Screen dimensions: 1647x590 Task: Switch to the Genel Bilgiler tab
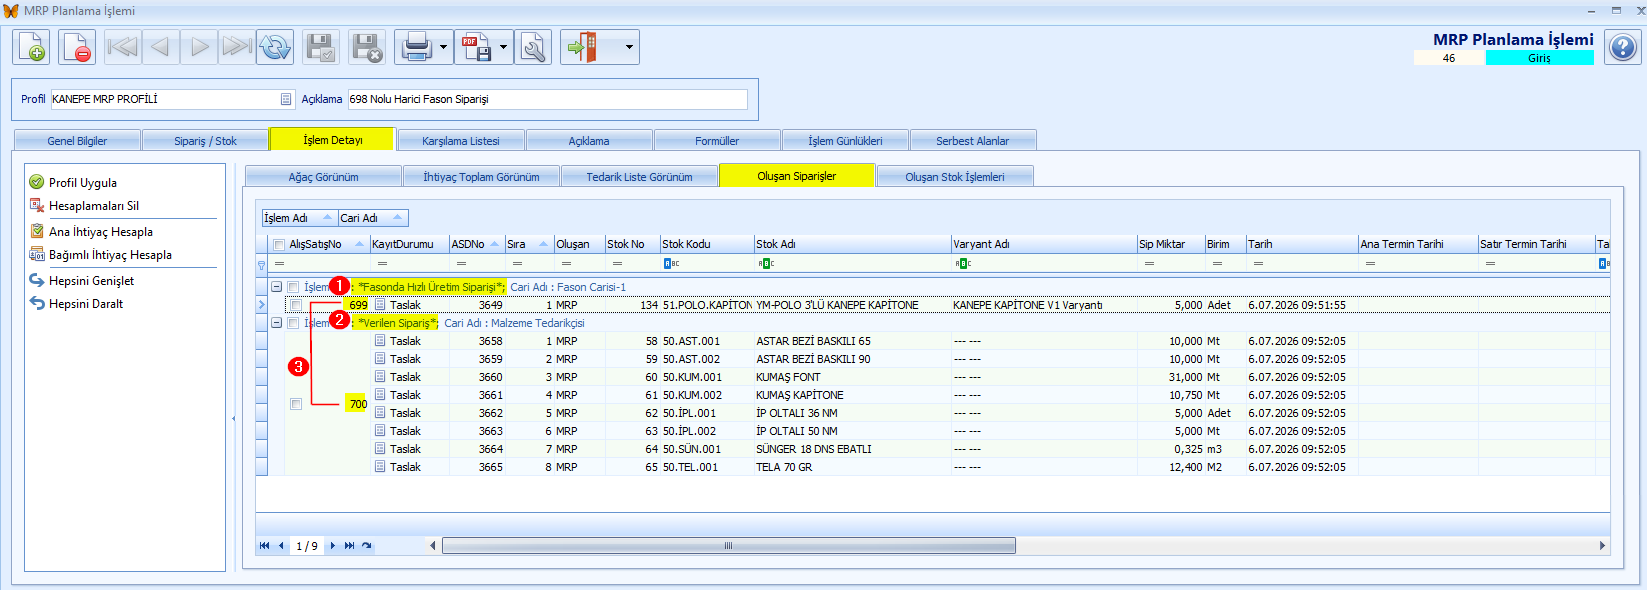(x=77, y=141)
